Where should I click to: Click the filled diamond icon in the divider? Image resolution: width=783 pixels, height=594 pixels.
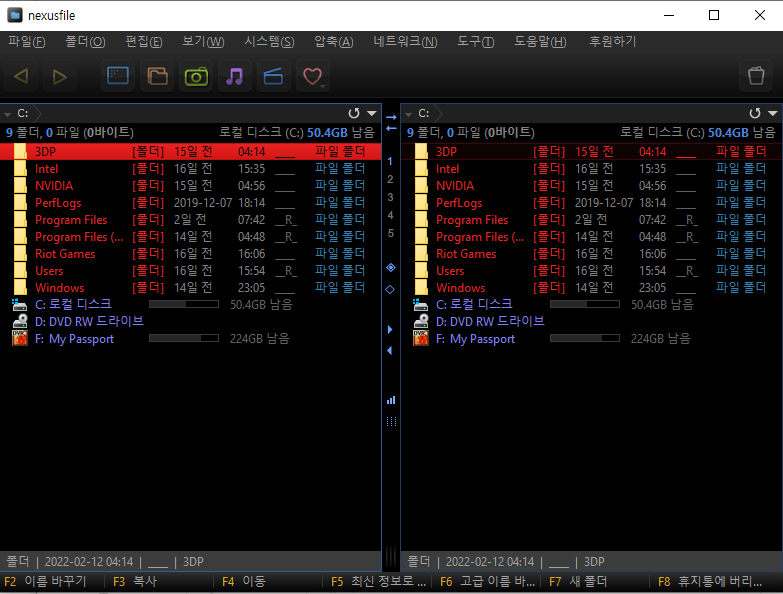[391, 268]
